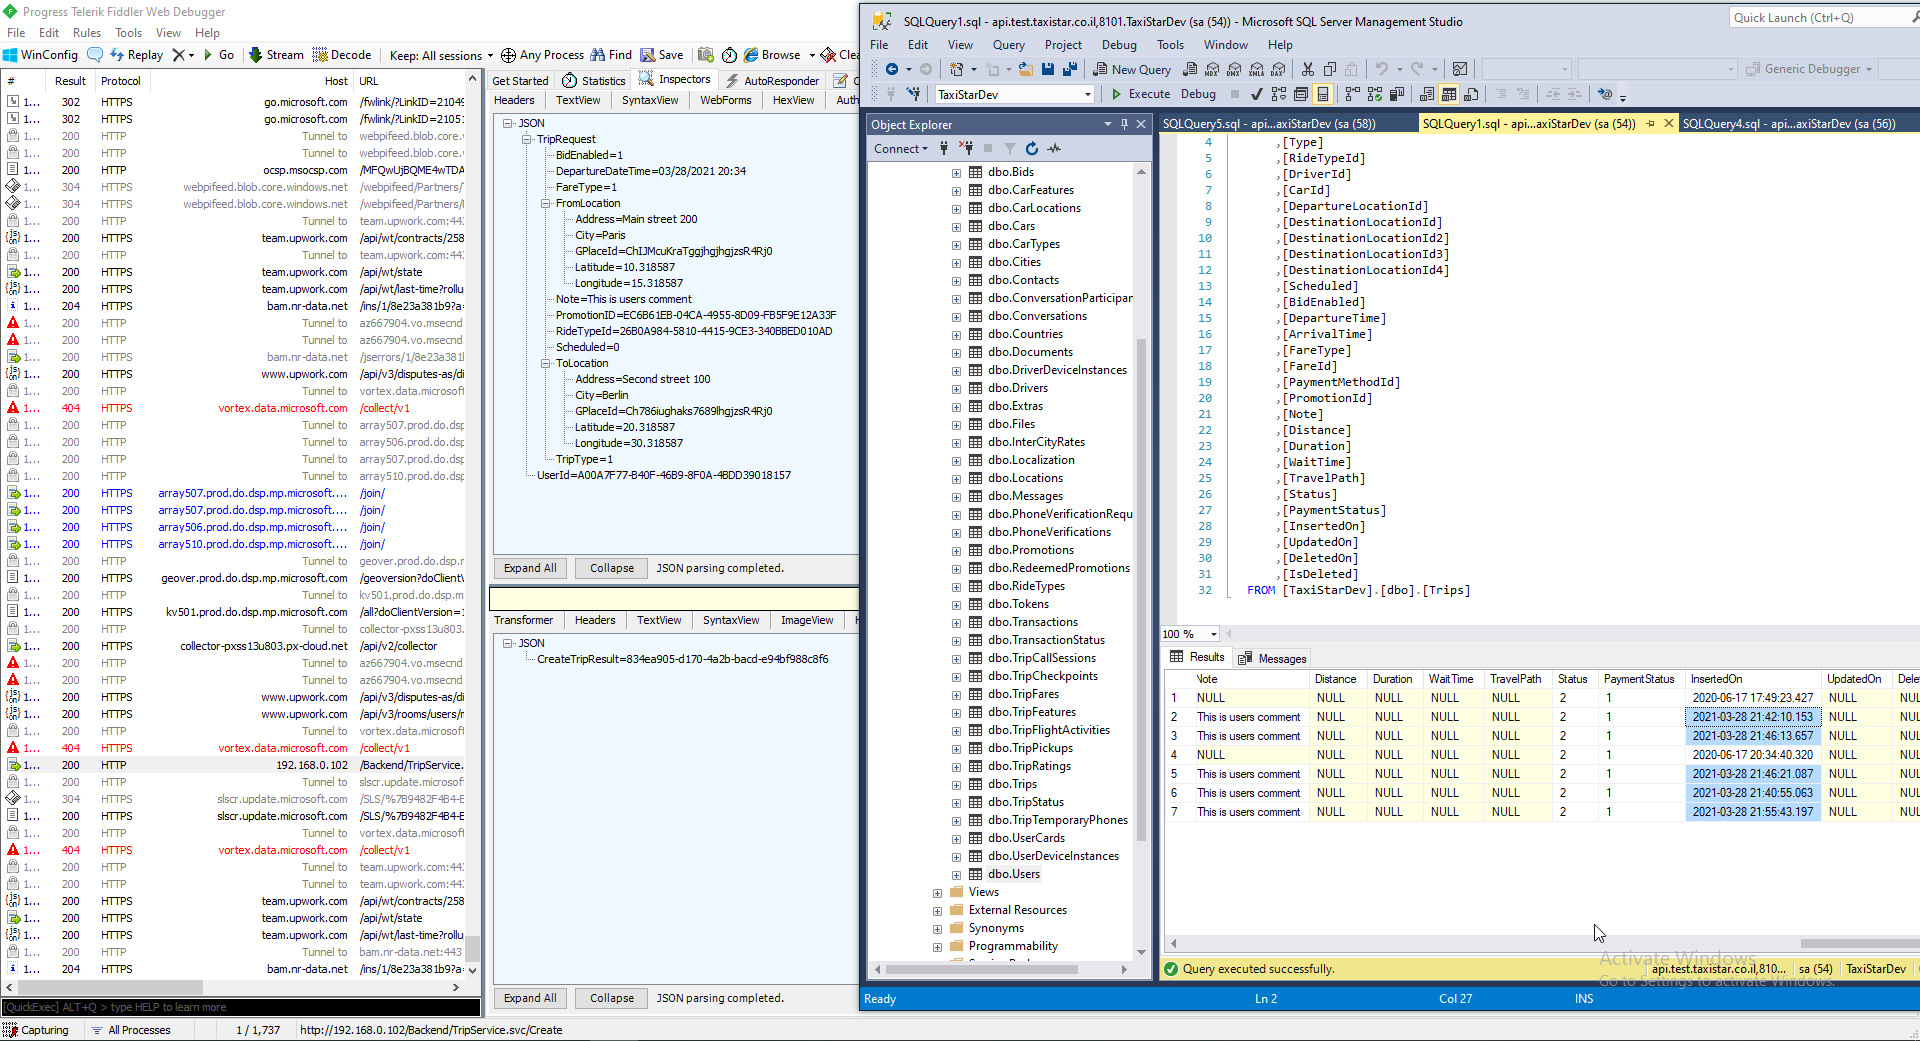Focus the Fiddler QuickExec command box
The height and width of the screenshot is (1041, 1920).
241,1007
